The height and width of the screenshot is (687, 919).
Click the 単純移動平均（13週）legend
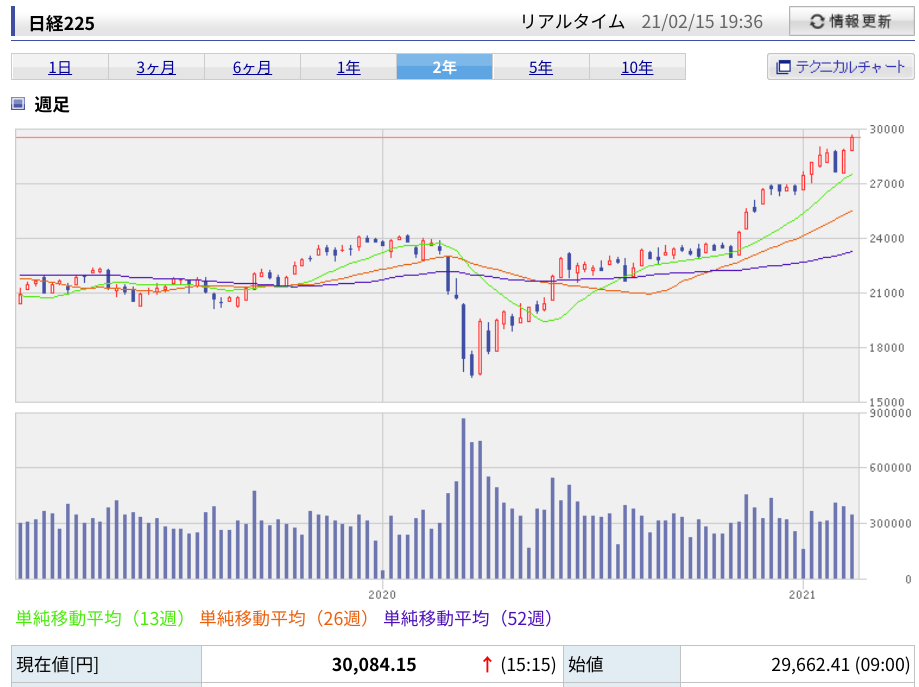pos(100,618)
